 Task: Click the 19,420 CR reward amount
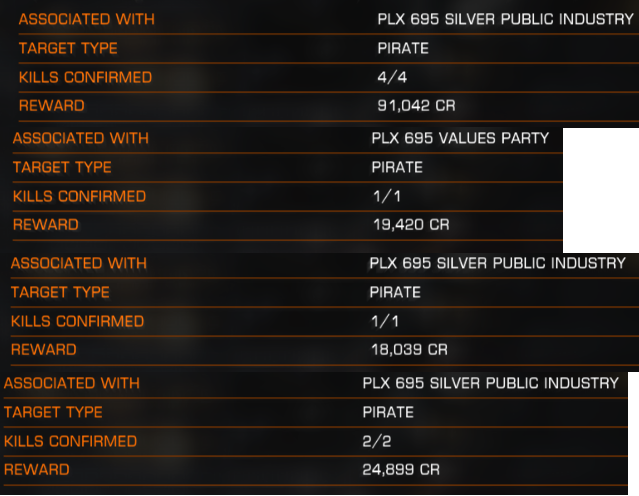pyautogui.click(x=411, y=225)
